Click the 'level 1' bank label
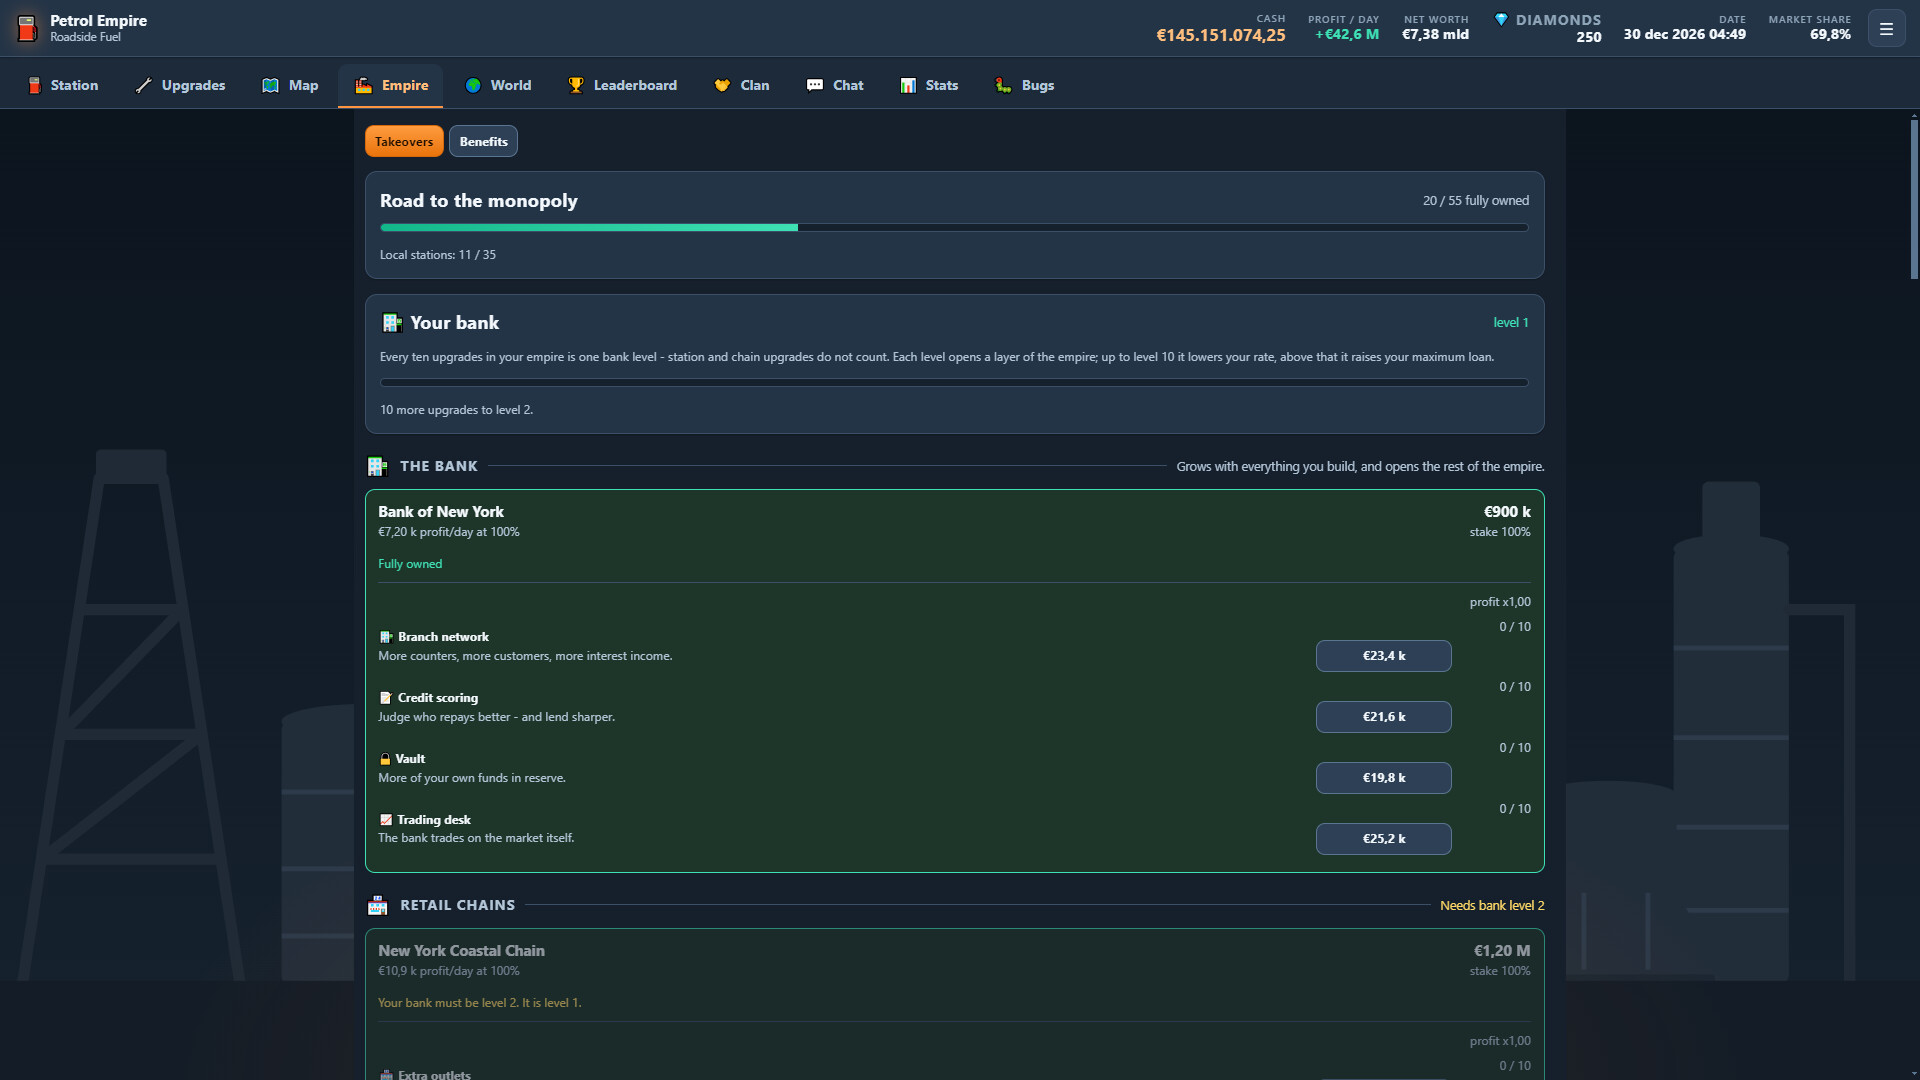 point(1510,322)
